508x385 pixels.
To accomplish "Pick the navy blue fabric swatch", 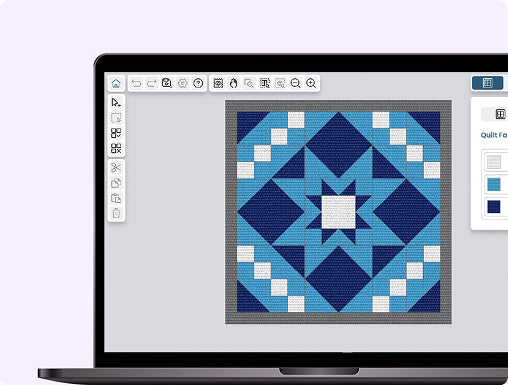I will pyautogui.click(x=494, y=207).
